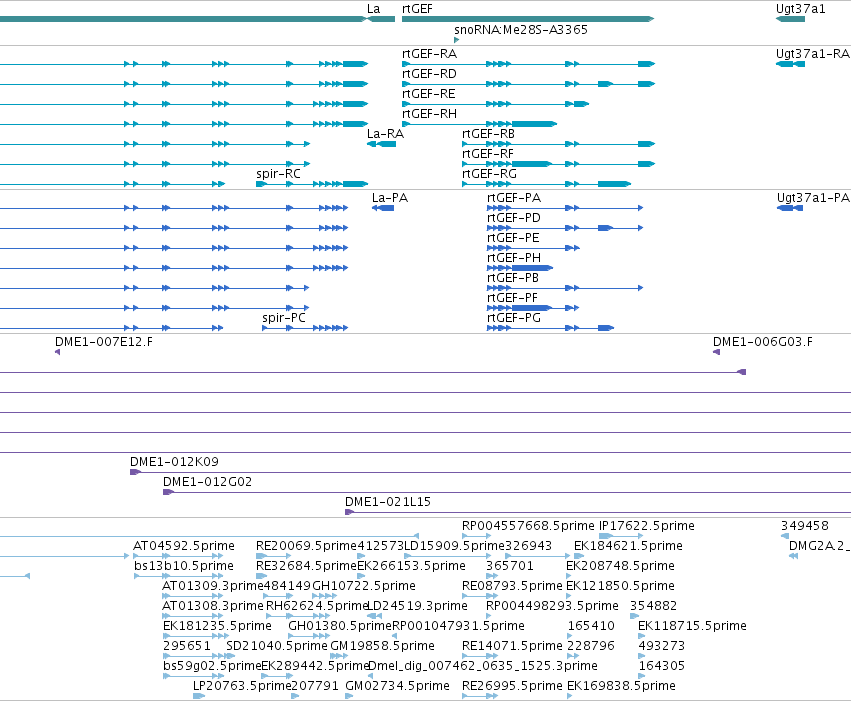
Task: Click protein rtGEF-PA label
Action: pyautogui.click(x=513, y=198)
